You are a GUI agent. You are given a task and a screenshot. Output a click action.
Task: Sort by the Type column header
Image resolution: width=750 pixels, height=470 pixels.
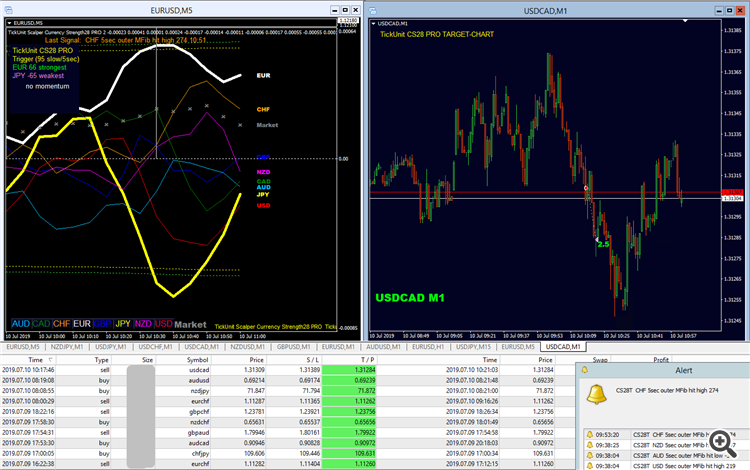(x=101, y=360)
